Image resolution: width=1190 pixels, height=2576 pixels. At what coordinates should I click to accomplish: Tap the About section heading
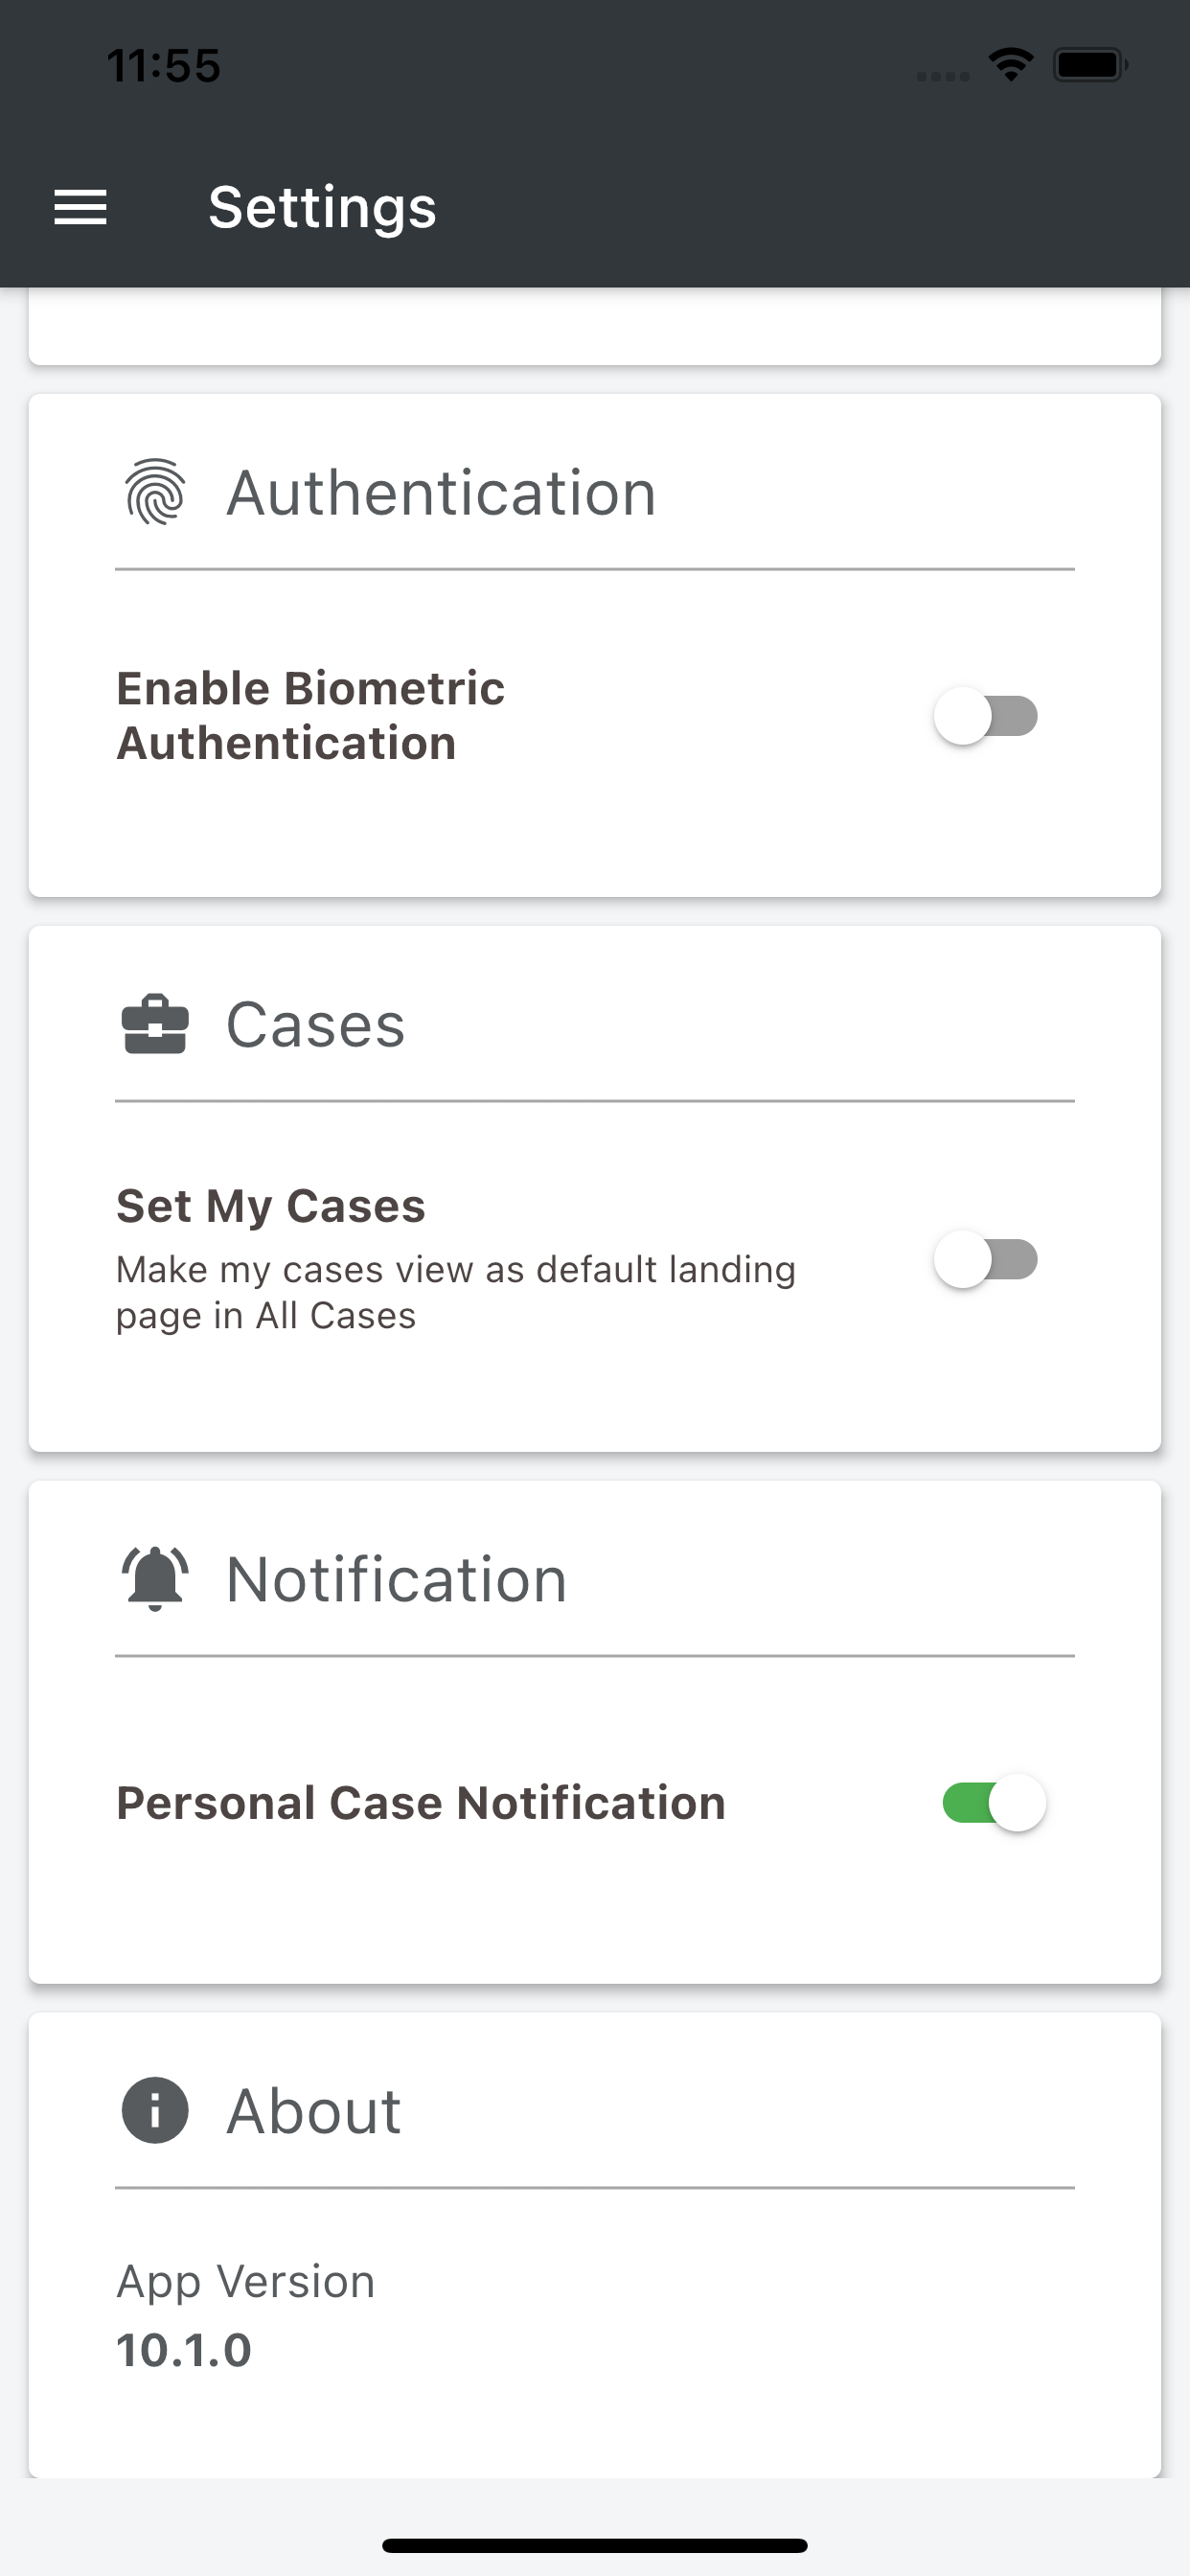tap(313, 2111)
